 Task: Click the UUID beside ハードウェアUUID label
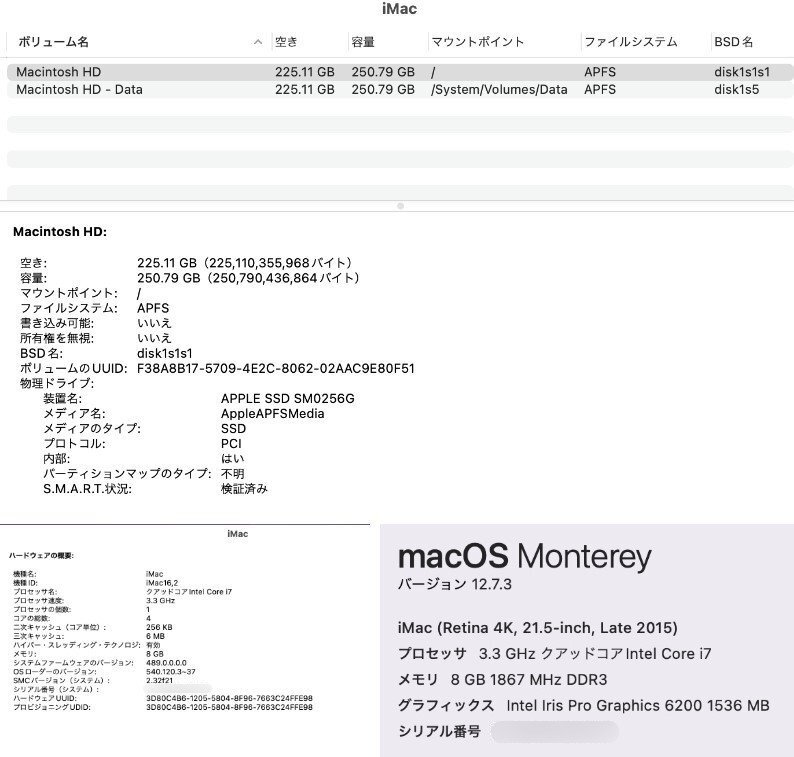click(x=229, y=698)
